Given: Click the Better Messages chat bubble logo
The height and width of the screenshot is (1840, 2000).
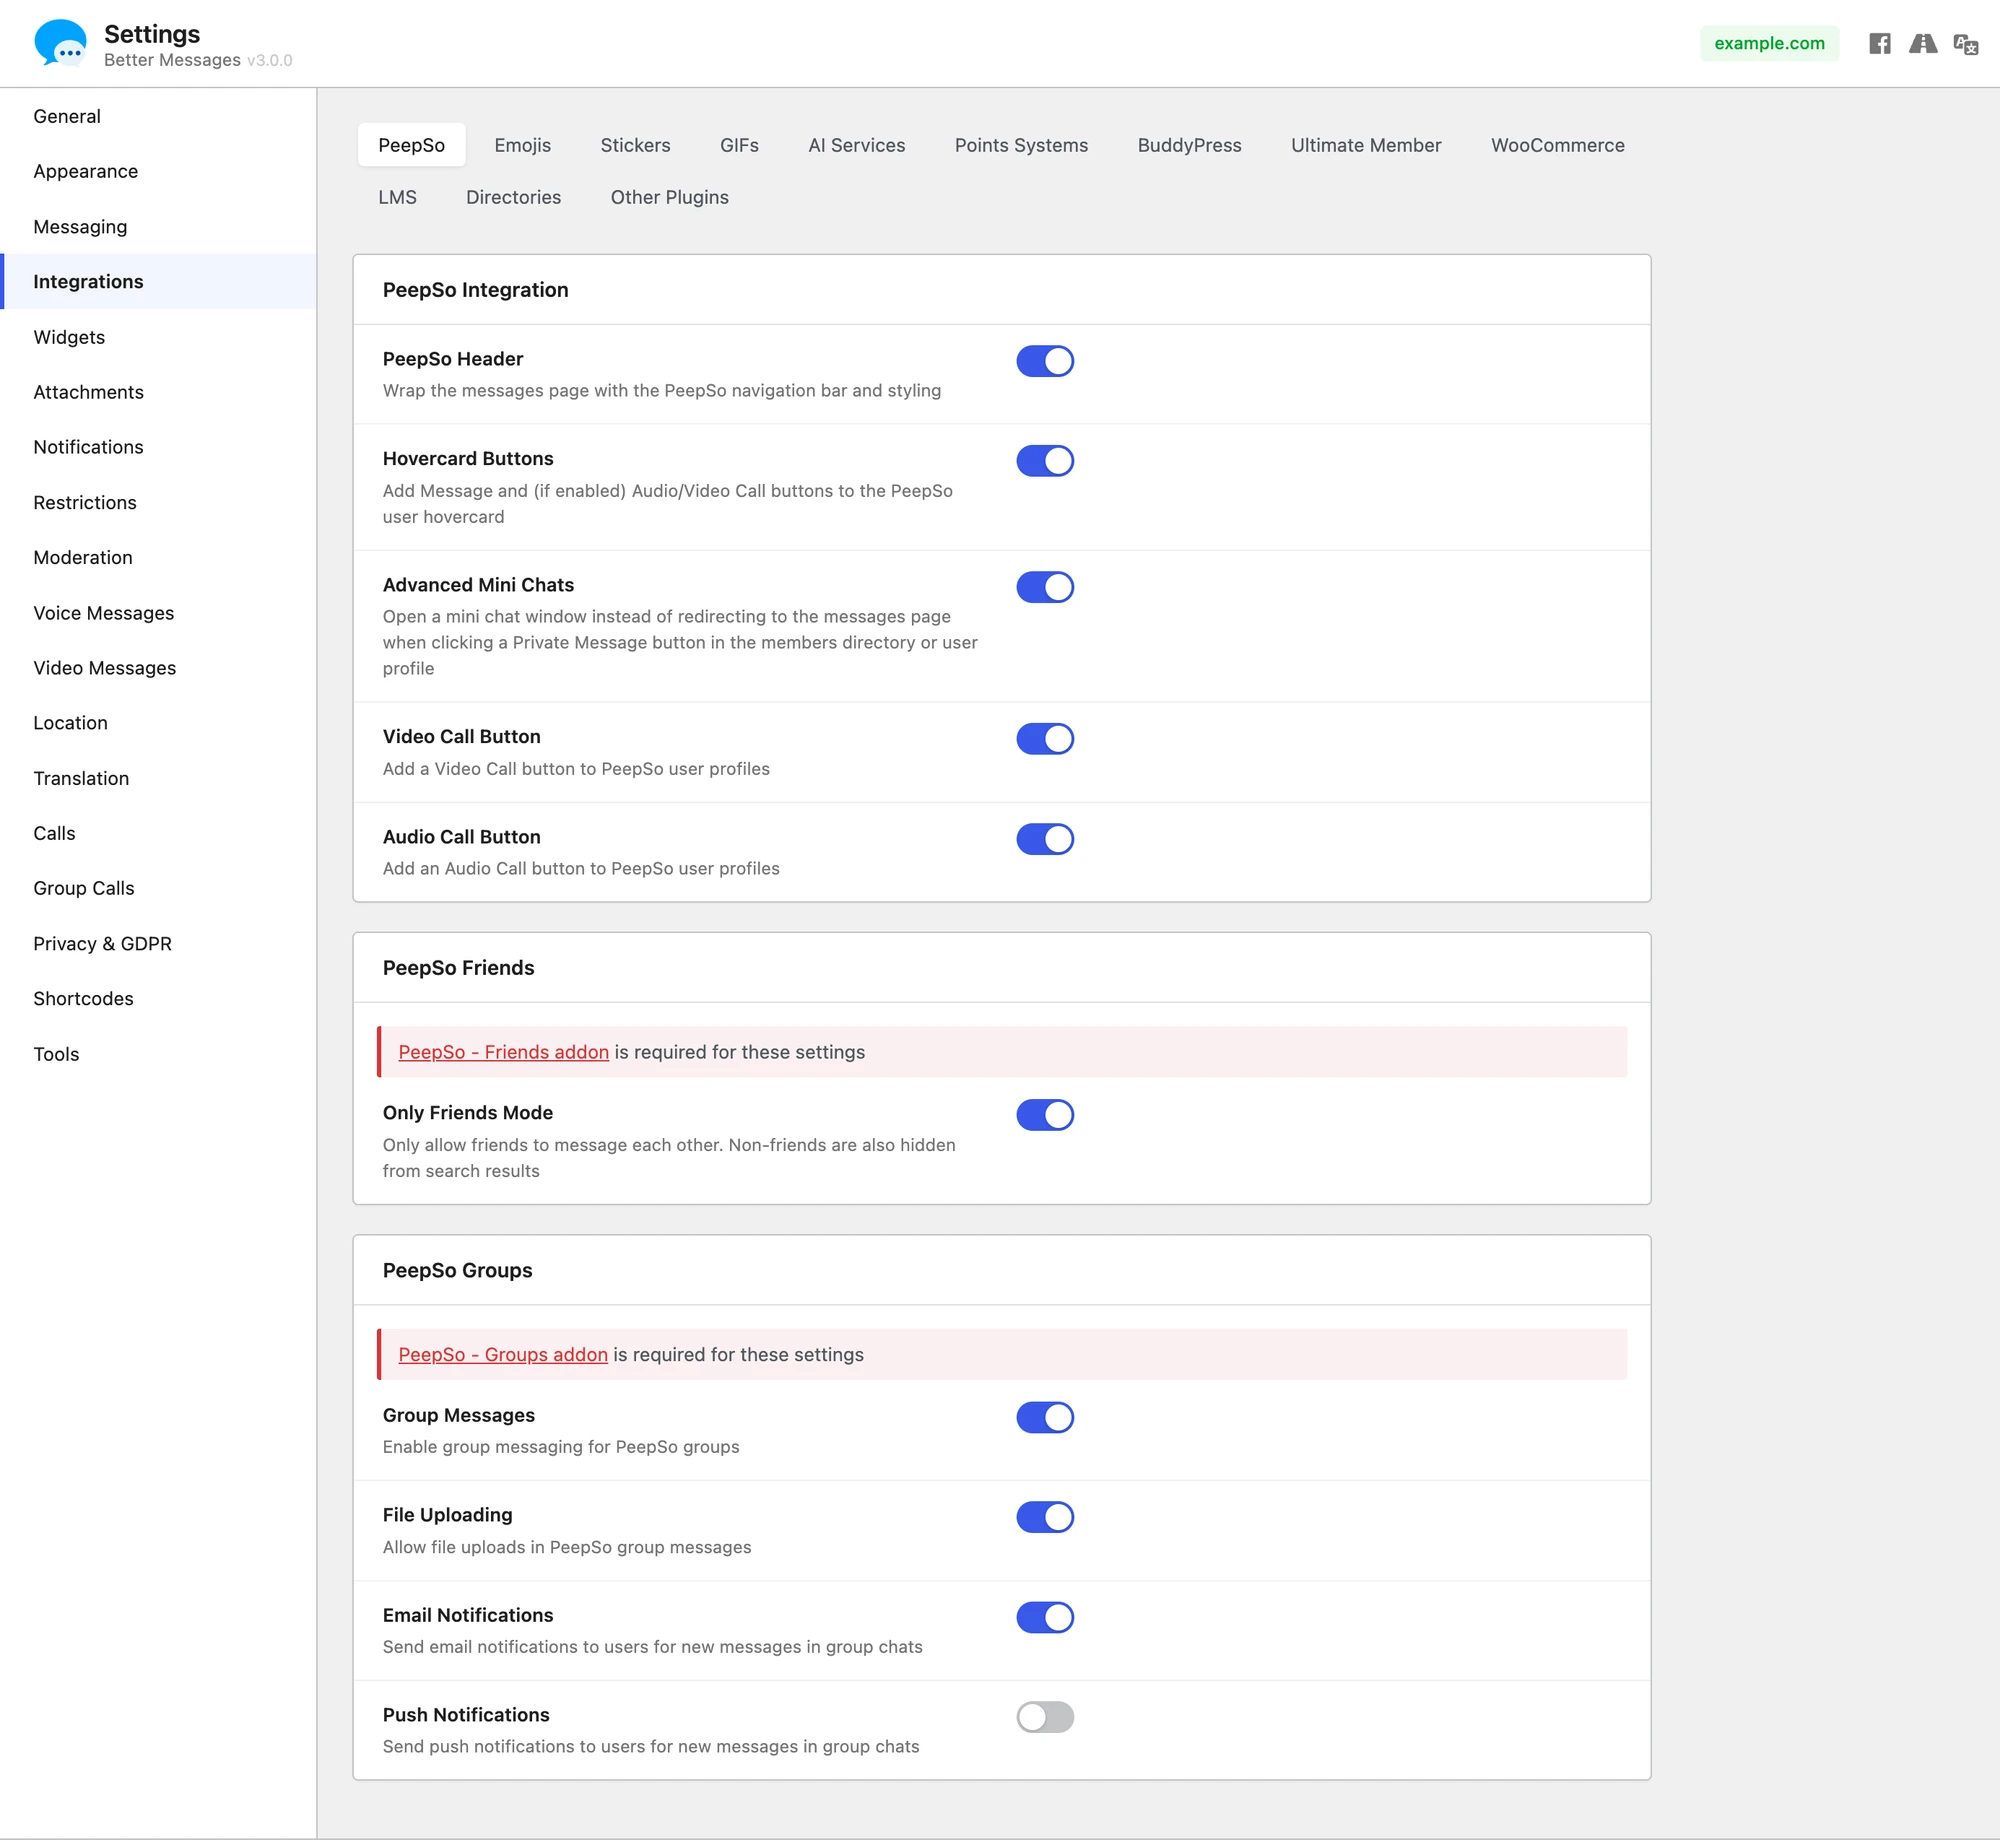Looking at the screenshot, I should point(60,43).
